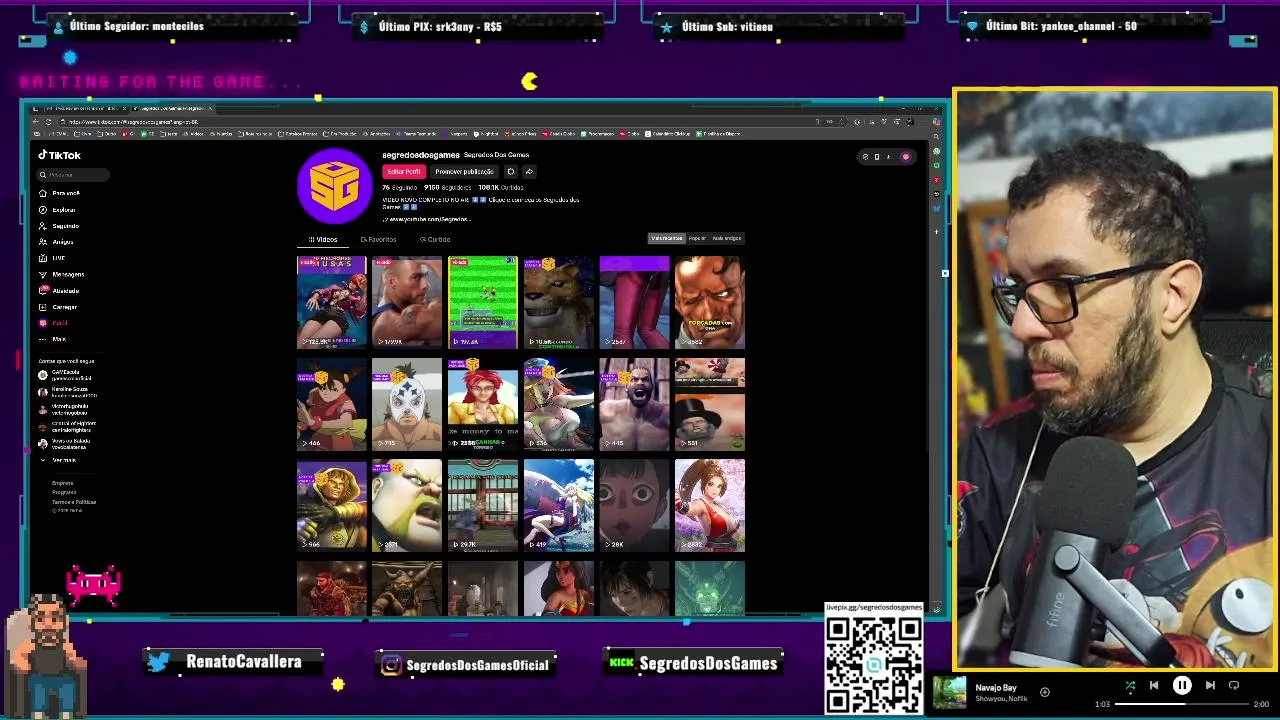The height and width of the screenshot is (720, 1280).
Task: Open the green soccer field video thumbnail
Action: 483,302
